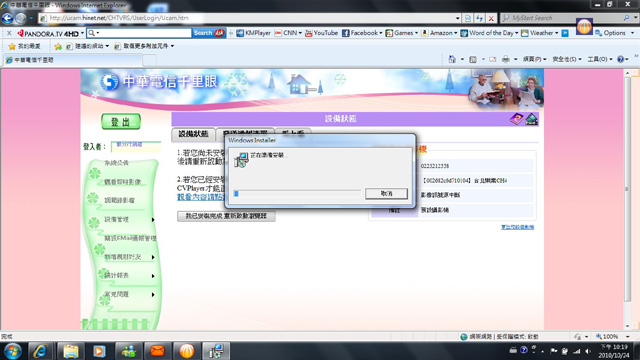Click the Feeds icon in the command bar
The height and width of the screenshot is (360, 640).
[x=473, y=59]
